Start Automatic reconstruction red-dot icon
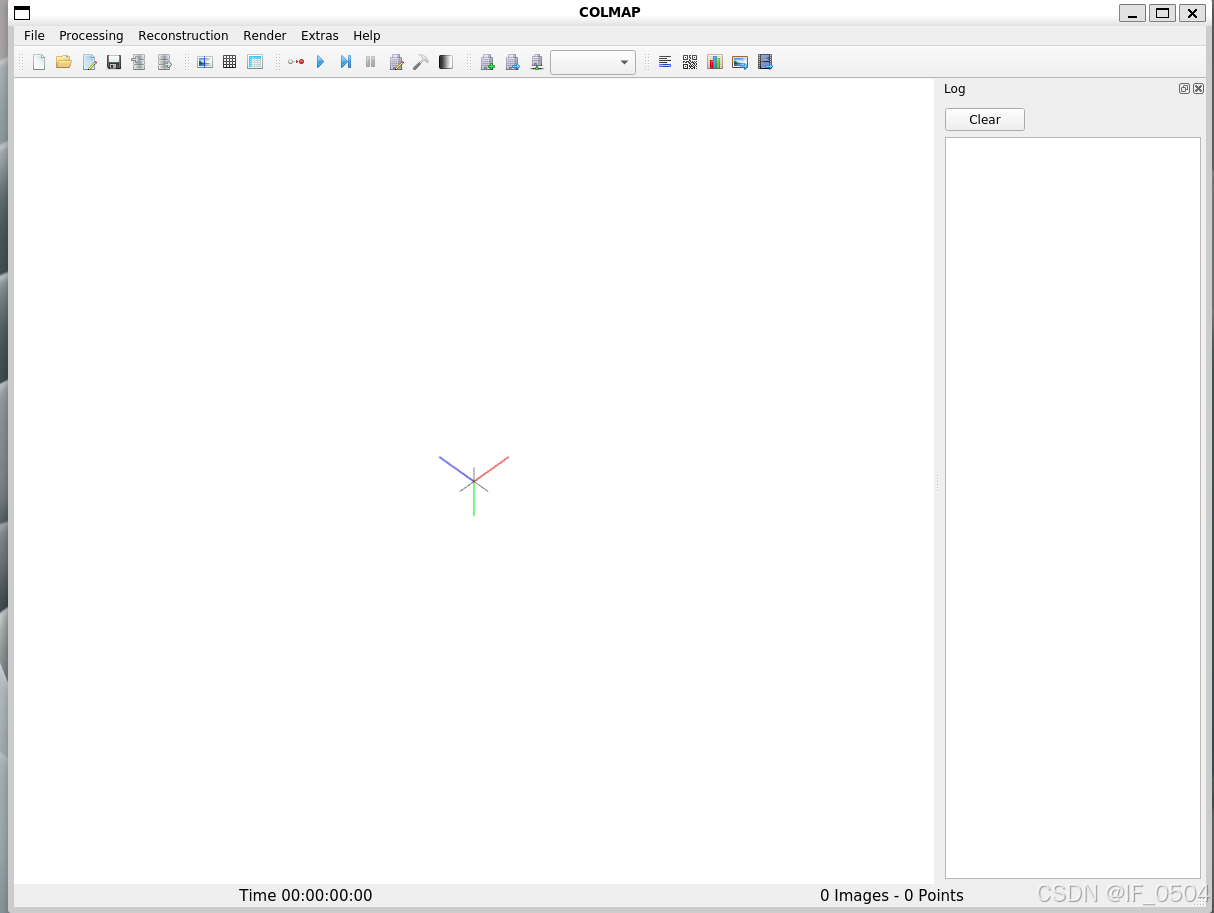 [296, 62]
